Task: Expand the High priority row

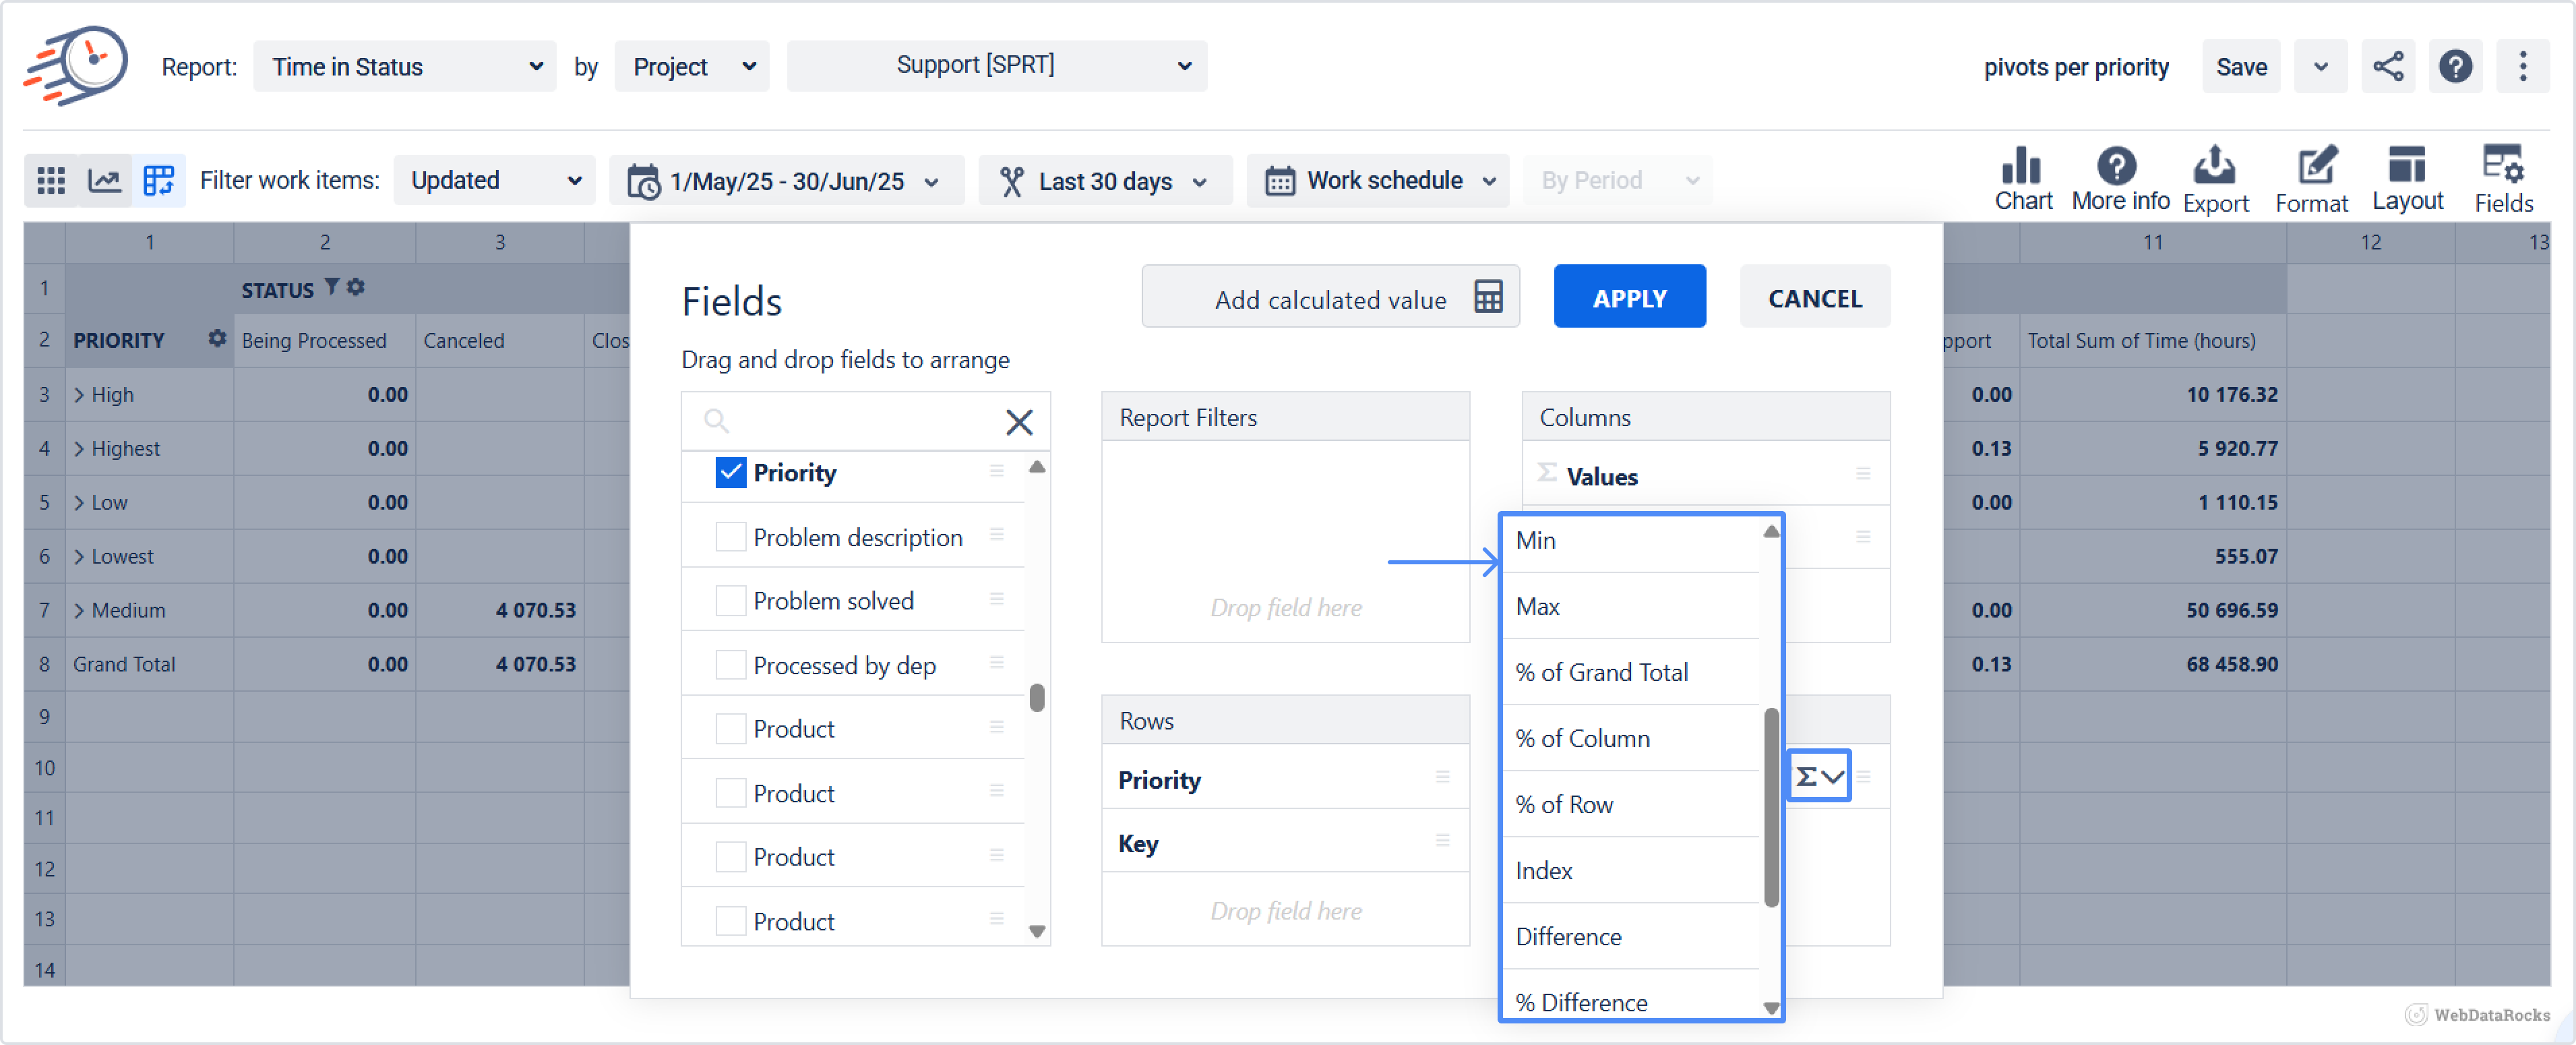Action: point(79,395)
